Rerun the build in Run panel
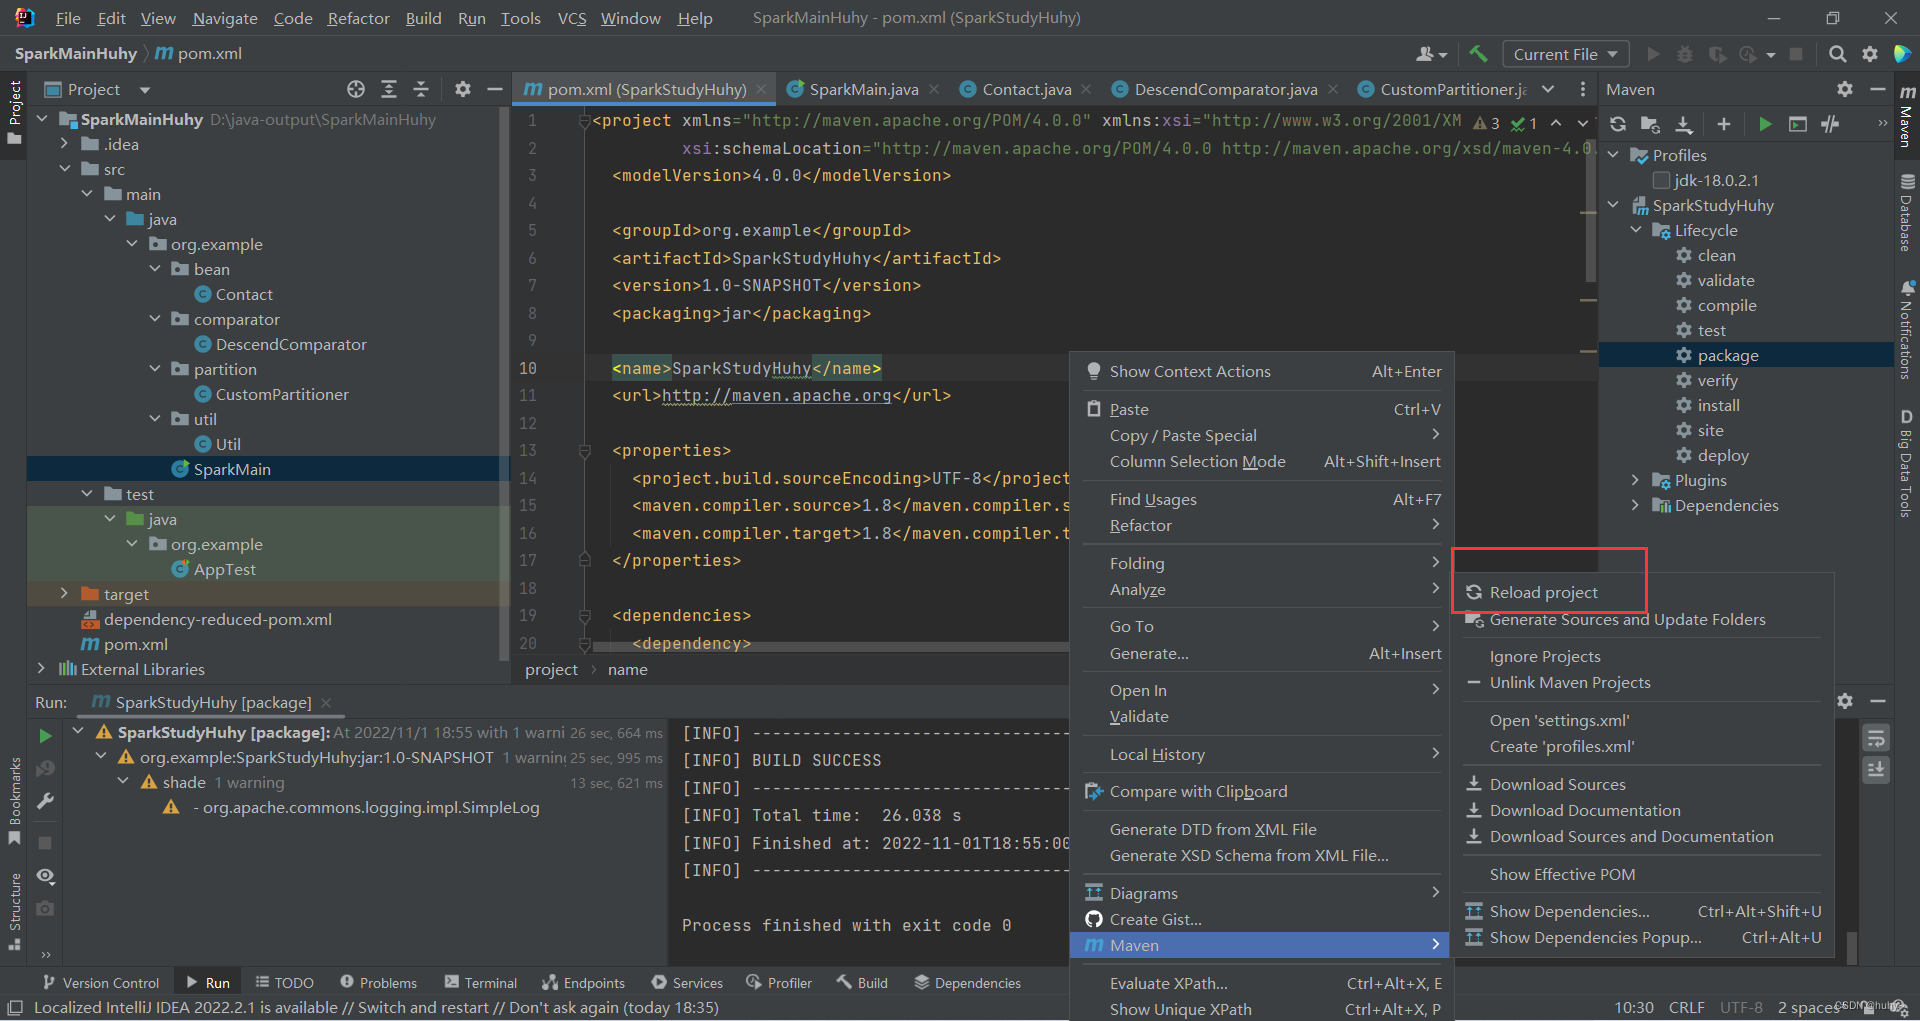 pos(45,736)
